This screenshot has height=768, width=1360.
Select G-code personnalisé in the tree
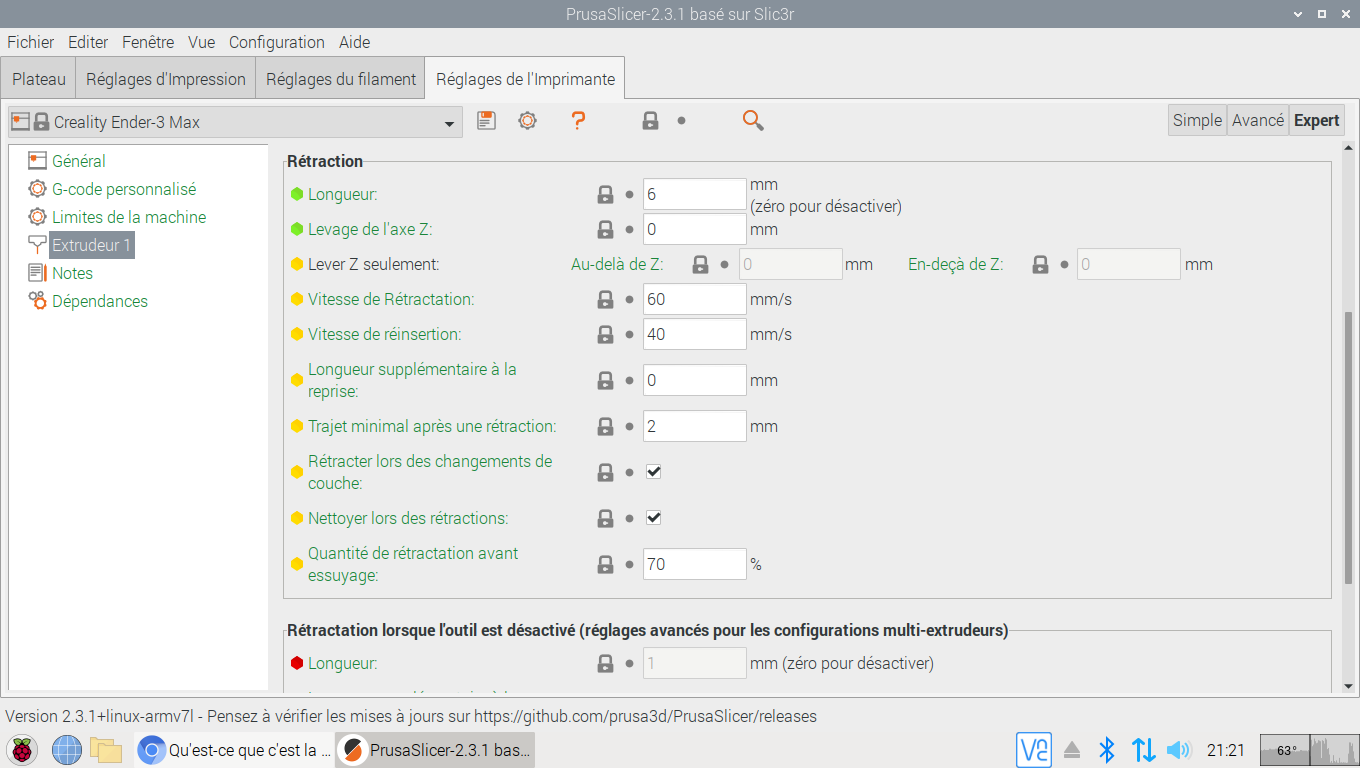click(124, 189)
